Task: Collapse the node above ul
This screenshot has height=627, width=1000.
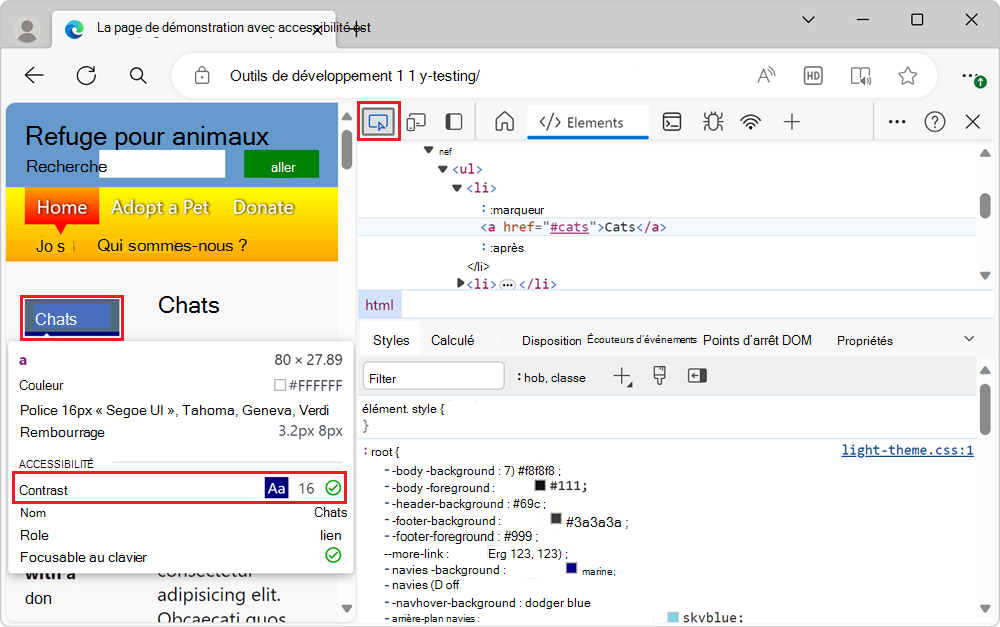Action: (x=429, y=150)
